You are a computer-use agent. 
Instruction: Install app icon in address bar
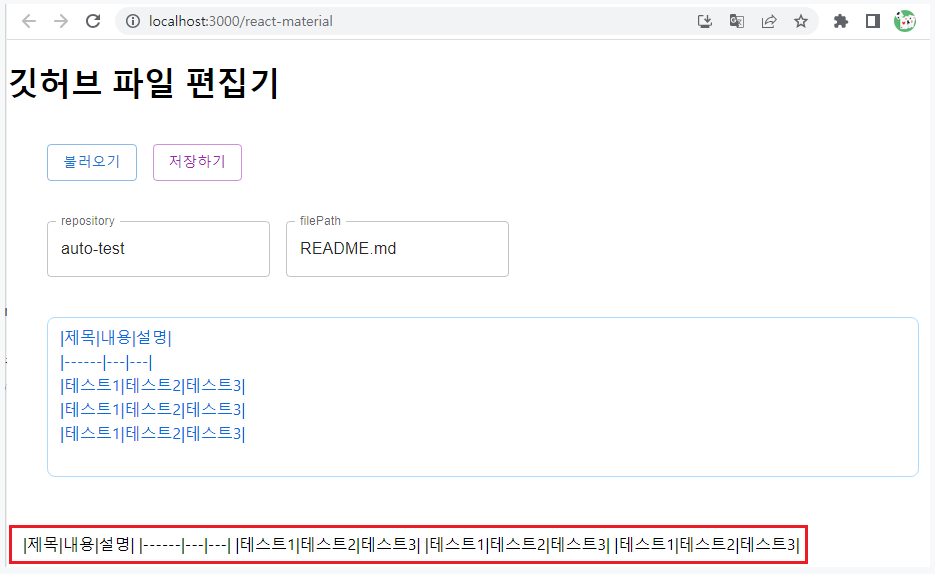click(x=705, y=21)
